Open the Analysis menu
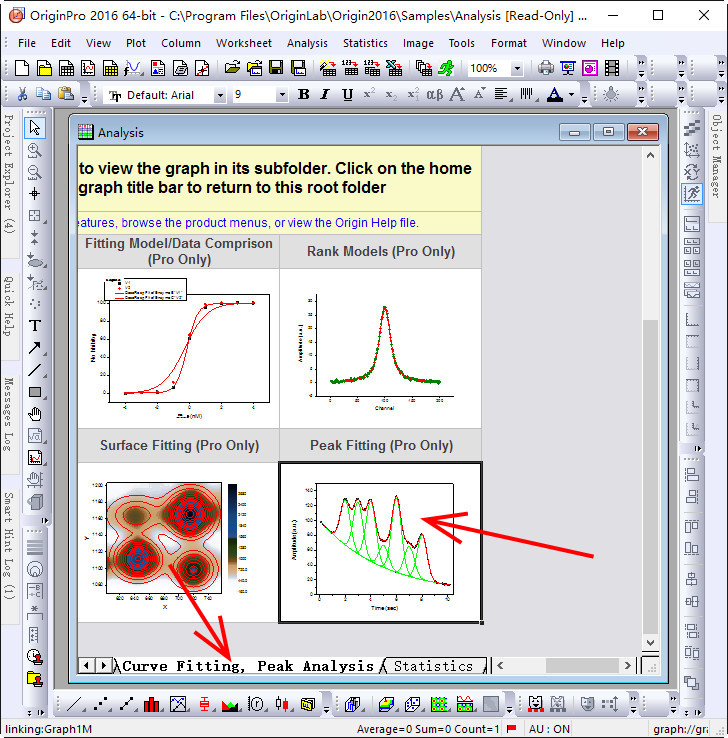 [x=307, y=43]
